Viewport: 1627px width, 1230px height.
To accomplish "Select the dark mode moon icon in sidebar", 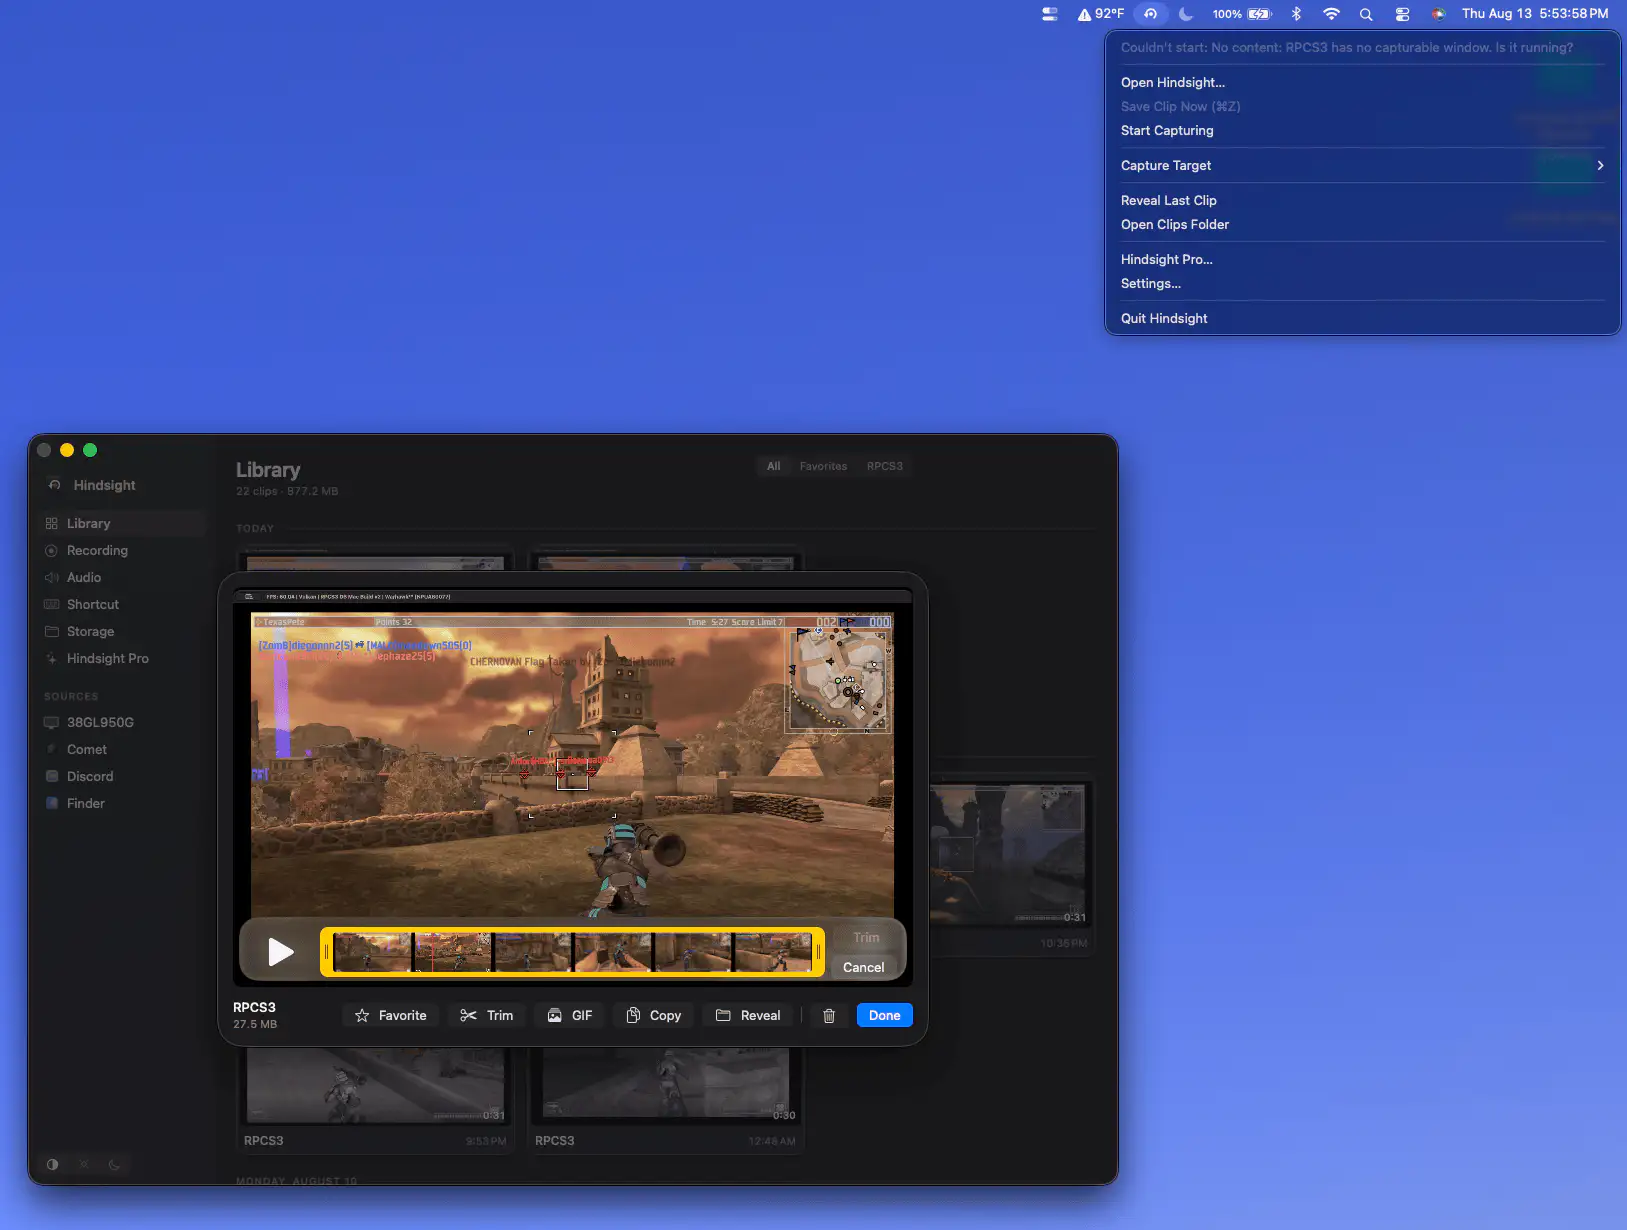I will (x=114, y=1164).
